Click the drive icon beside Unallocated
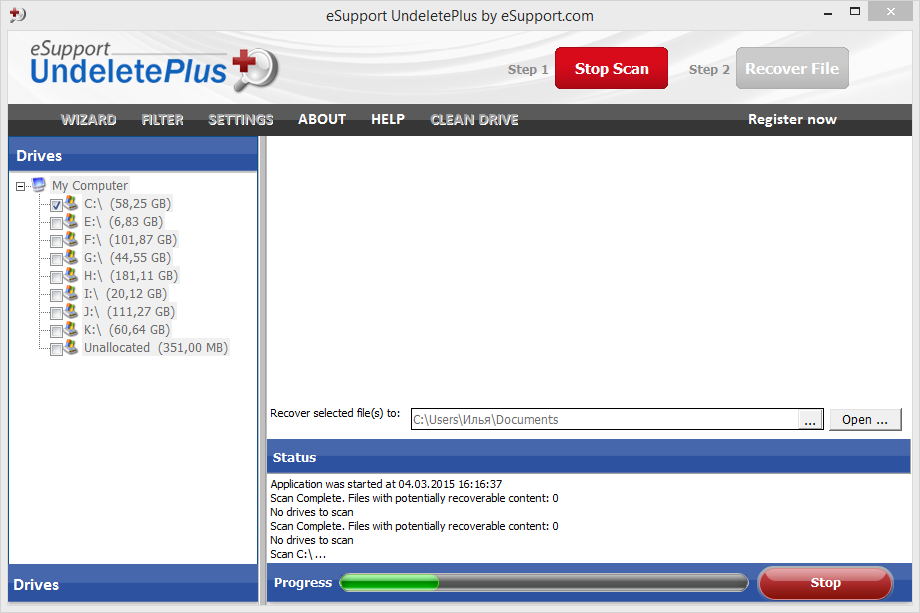 point(72,347)
